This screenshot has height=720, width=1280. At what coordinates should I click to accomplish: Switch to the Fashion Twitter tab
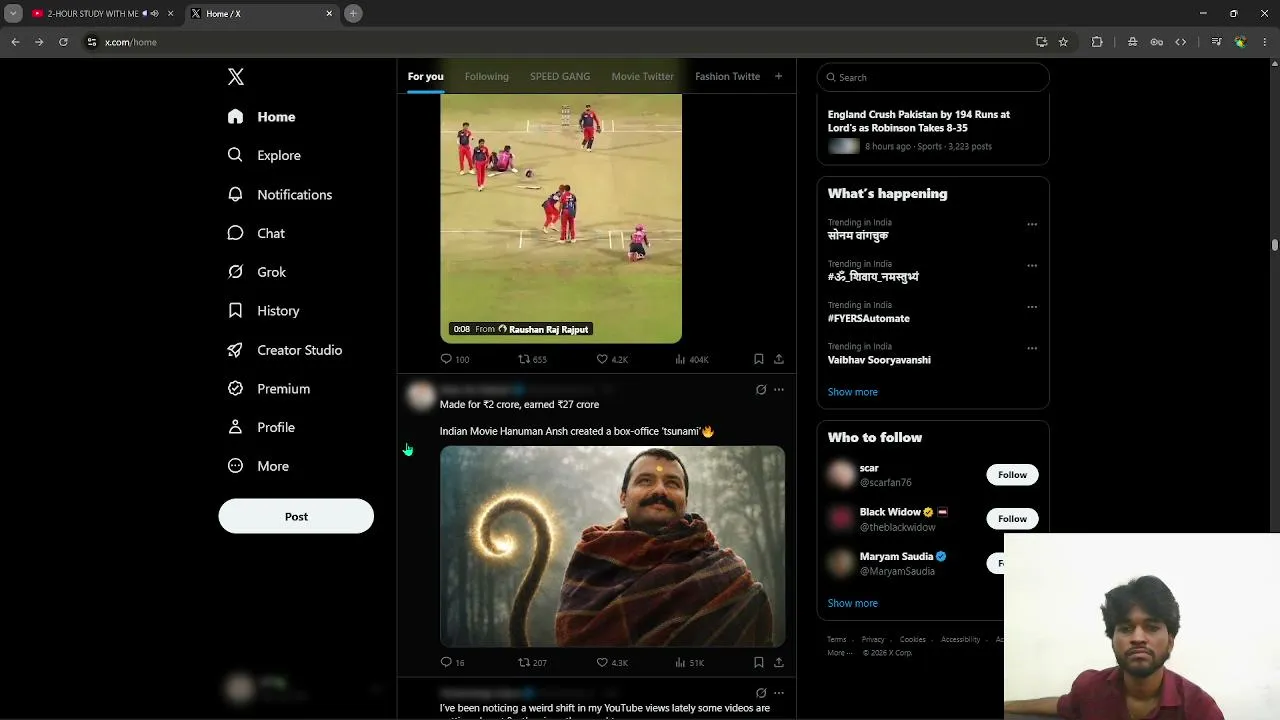727,76
